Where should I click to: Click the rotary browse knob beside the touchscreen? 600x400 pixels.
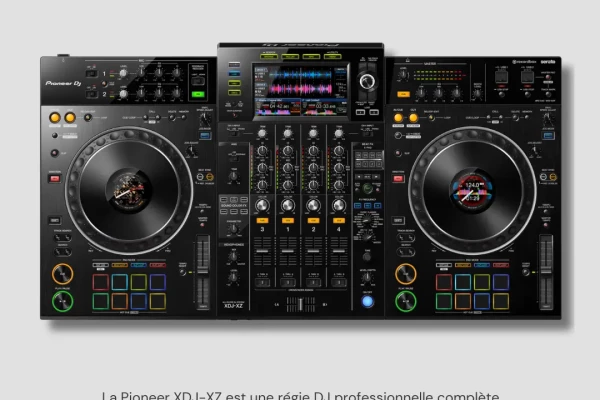coord(367,81)
